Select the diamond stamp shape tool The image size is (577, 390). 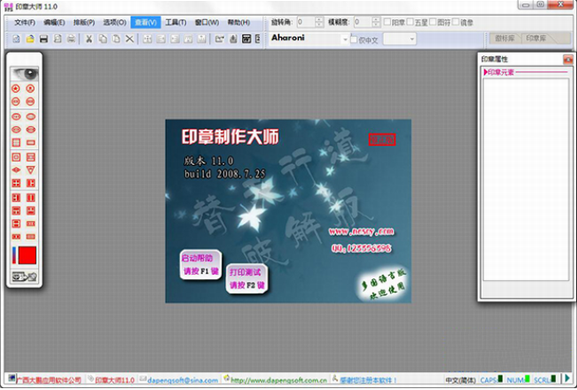(x=16, y=170)
